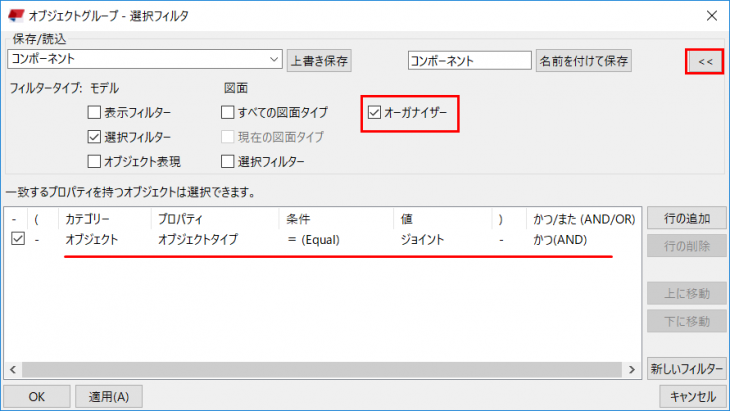Toggle the model 選択フィルター checkbox

click(94, 137)
